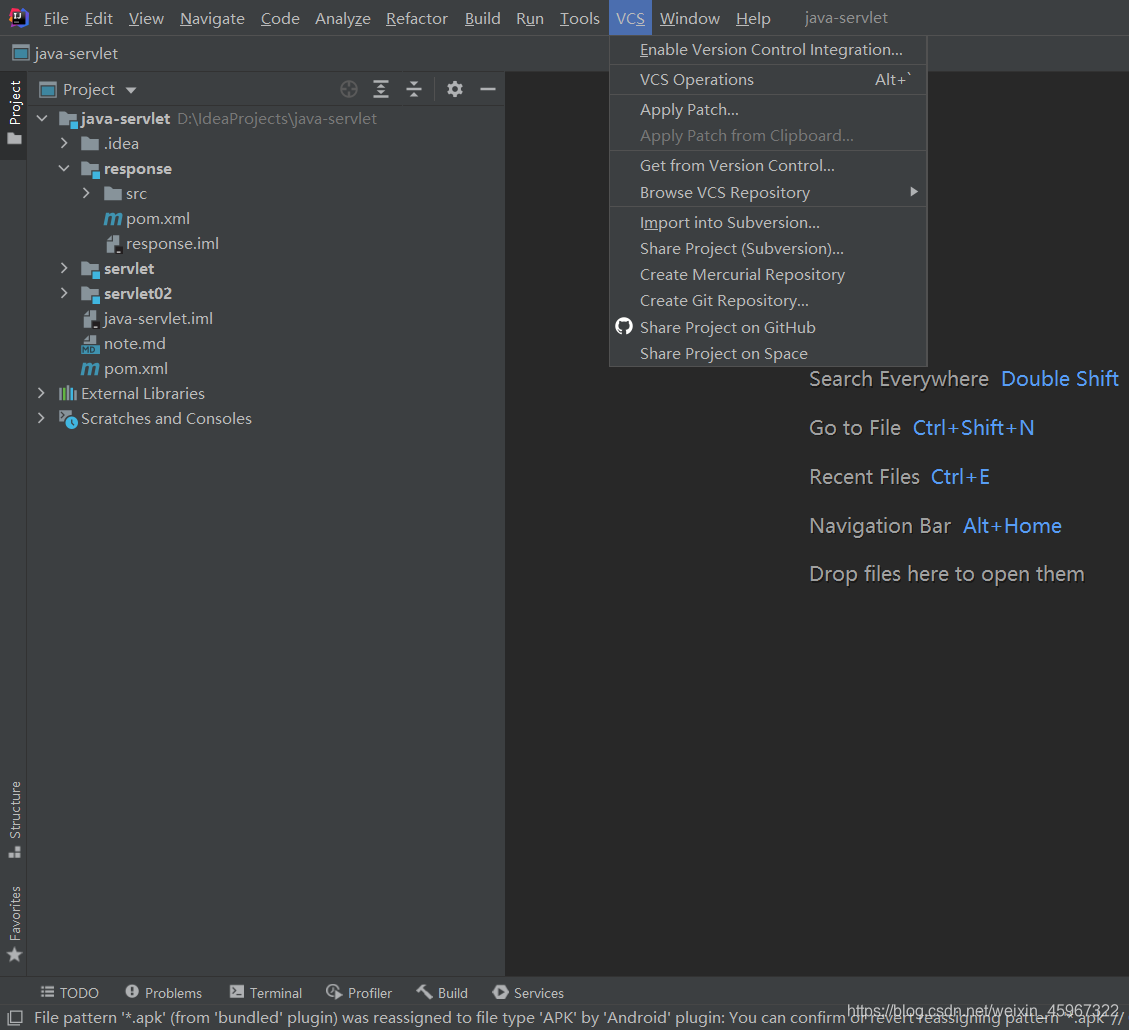Click the note.md markdown file icon
Image resolution: width=1129 pixels, height=1030 pixels.
[90, 344]
